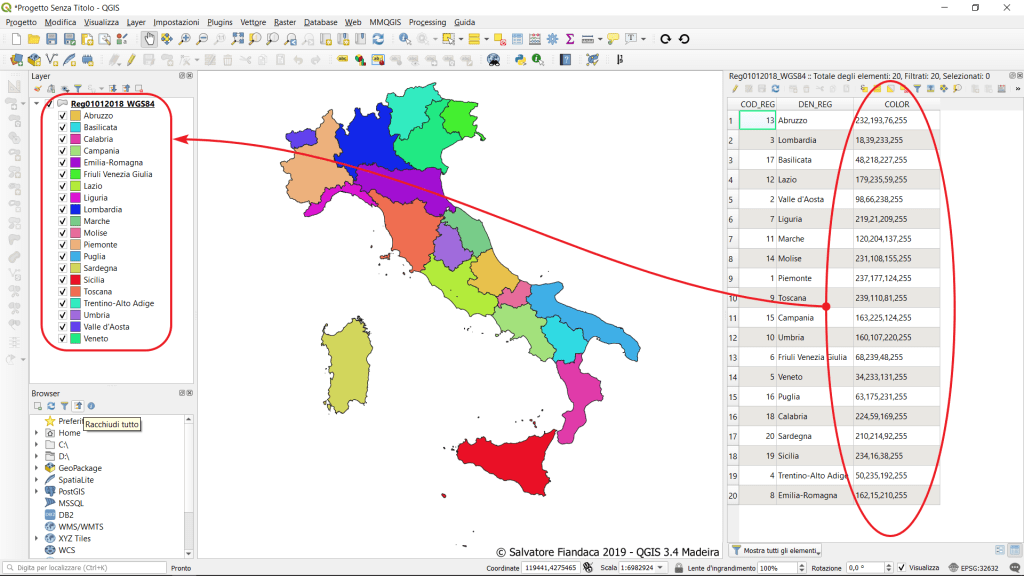Click the Save Project floppy icon
Viewport: 1024px width, 576px height.
point(52,39)
